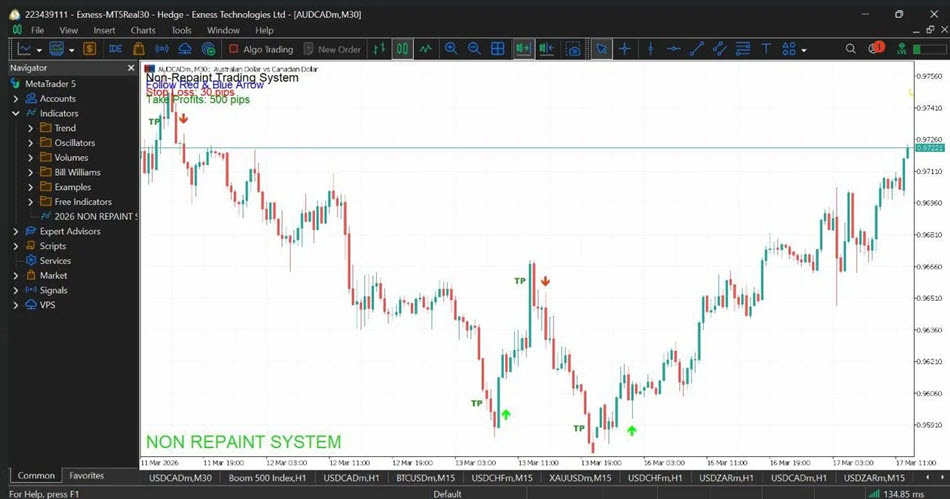The image size is (950, 499).
Task: Select the Common tab in Navigator
Action: pyautogui.click(x=36, y=475)
